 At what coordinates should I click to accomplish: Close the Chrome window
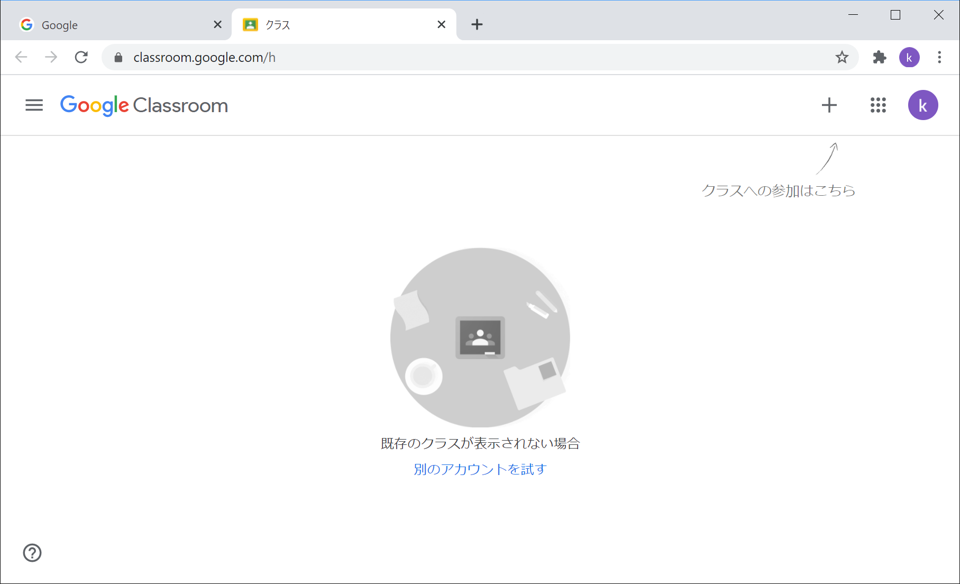(938, 15)
